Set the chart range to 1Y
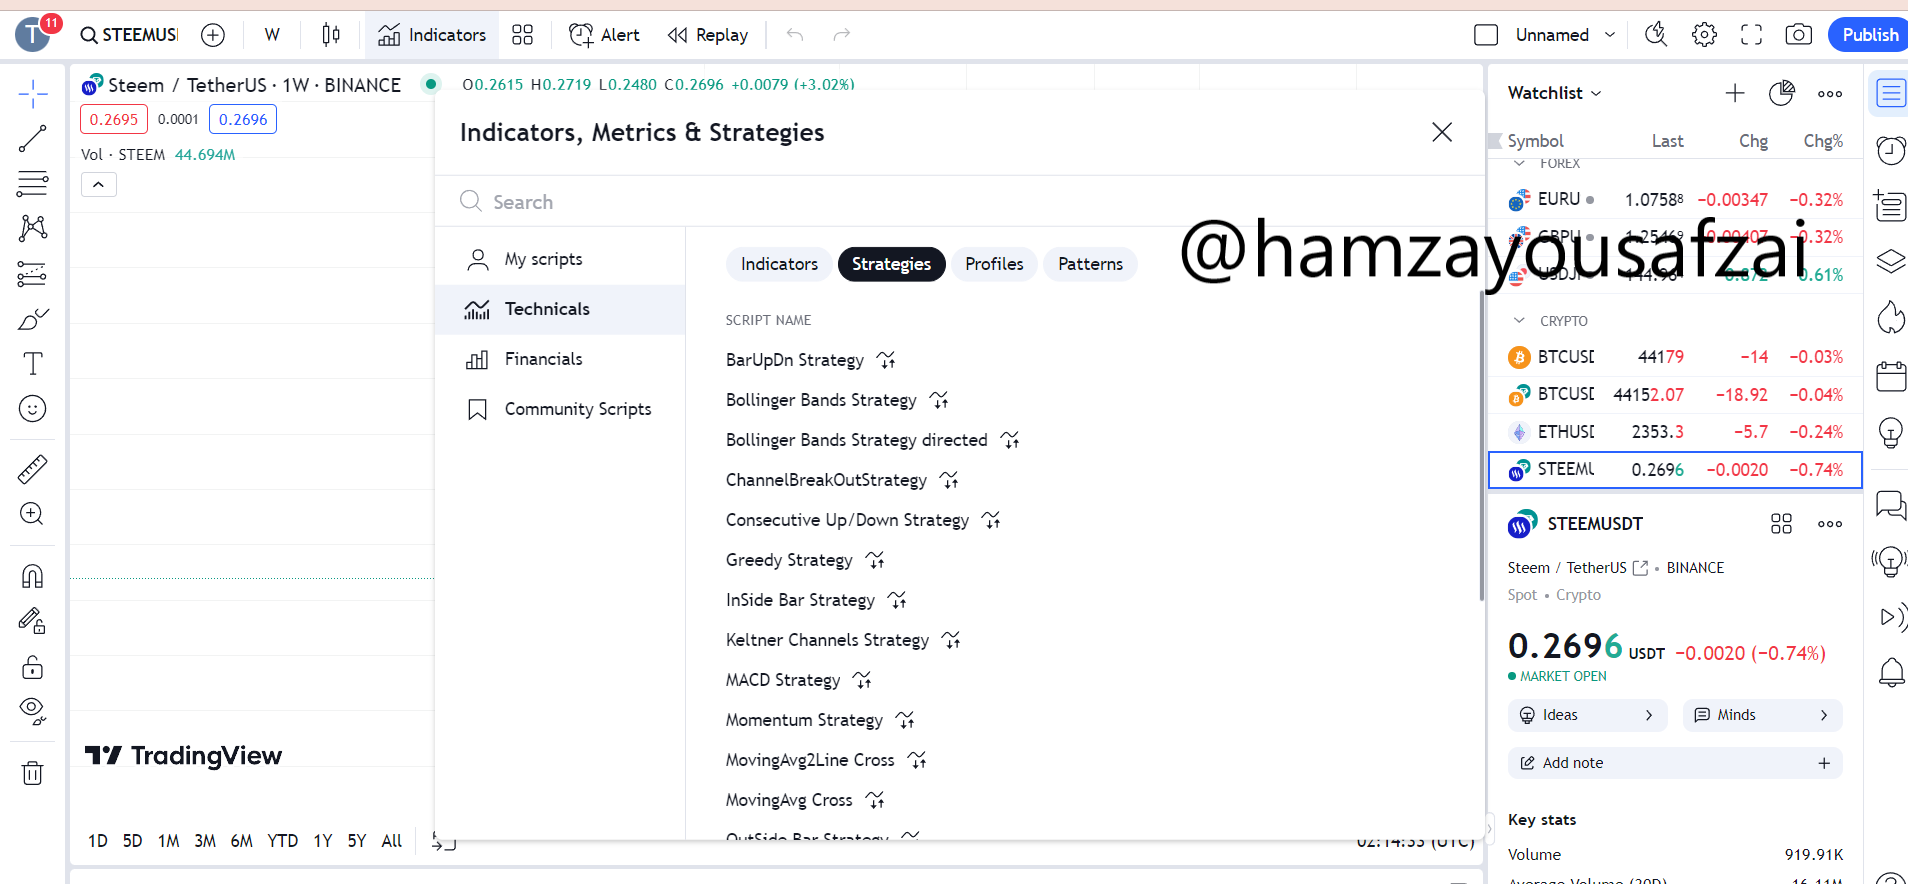This screenshot has height=884, width=1908. coord(323,841)
